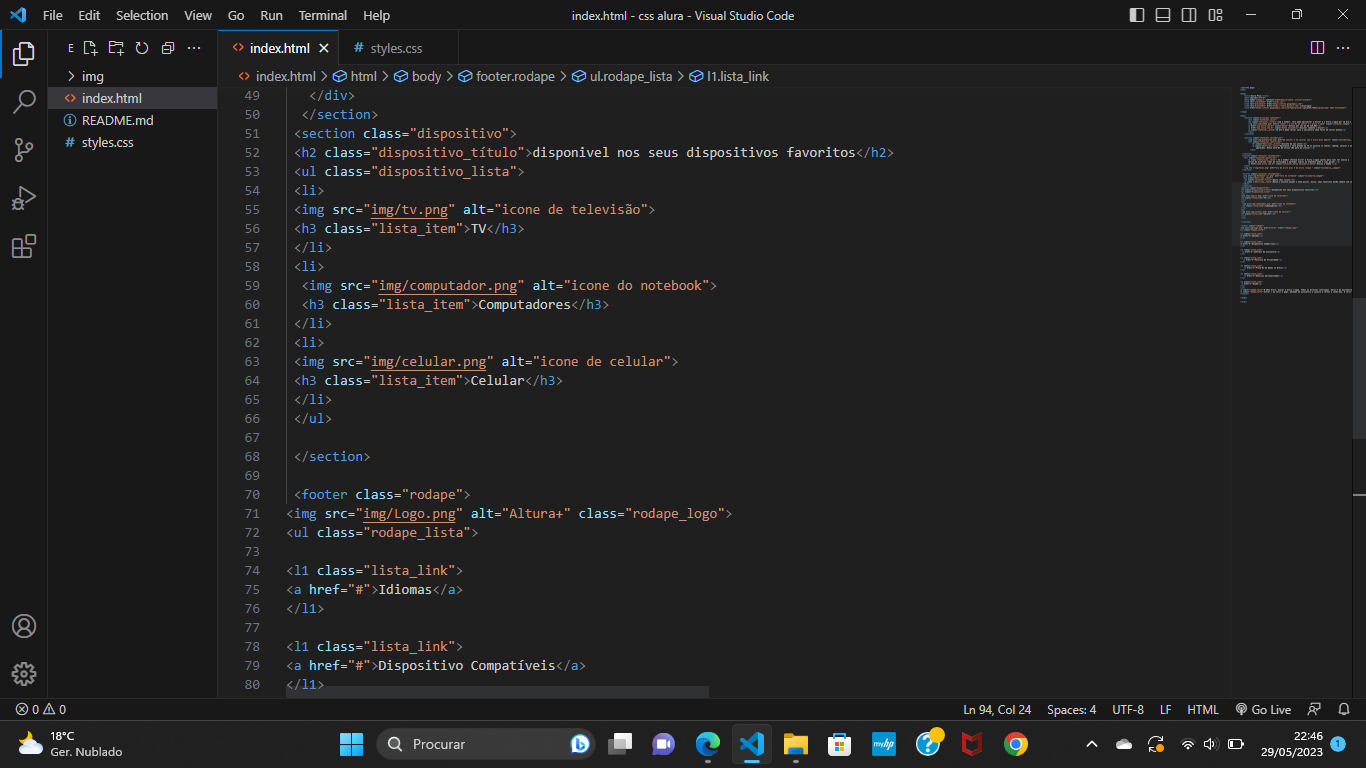Open the Accounts menu in activity bar
Screen dimensions: 1366x768
[24, 626]
